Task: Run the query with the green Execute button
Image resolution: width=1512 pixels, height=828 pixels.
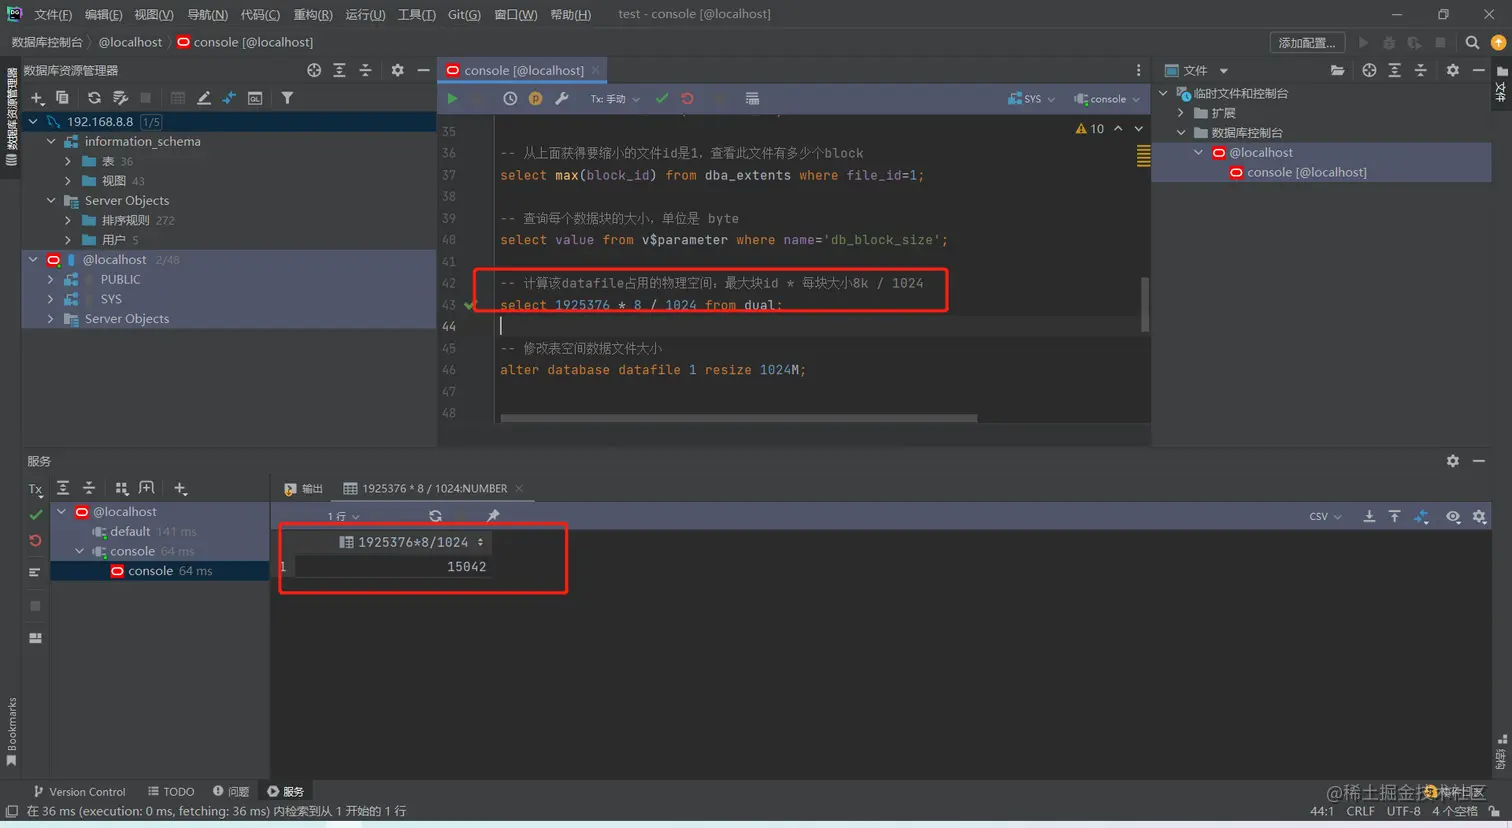Action: pyautogui.click(x=452, y=99)
